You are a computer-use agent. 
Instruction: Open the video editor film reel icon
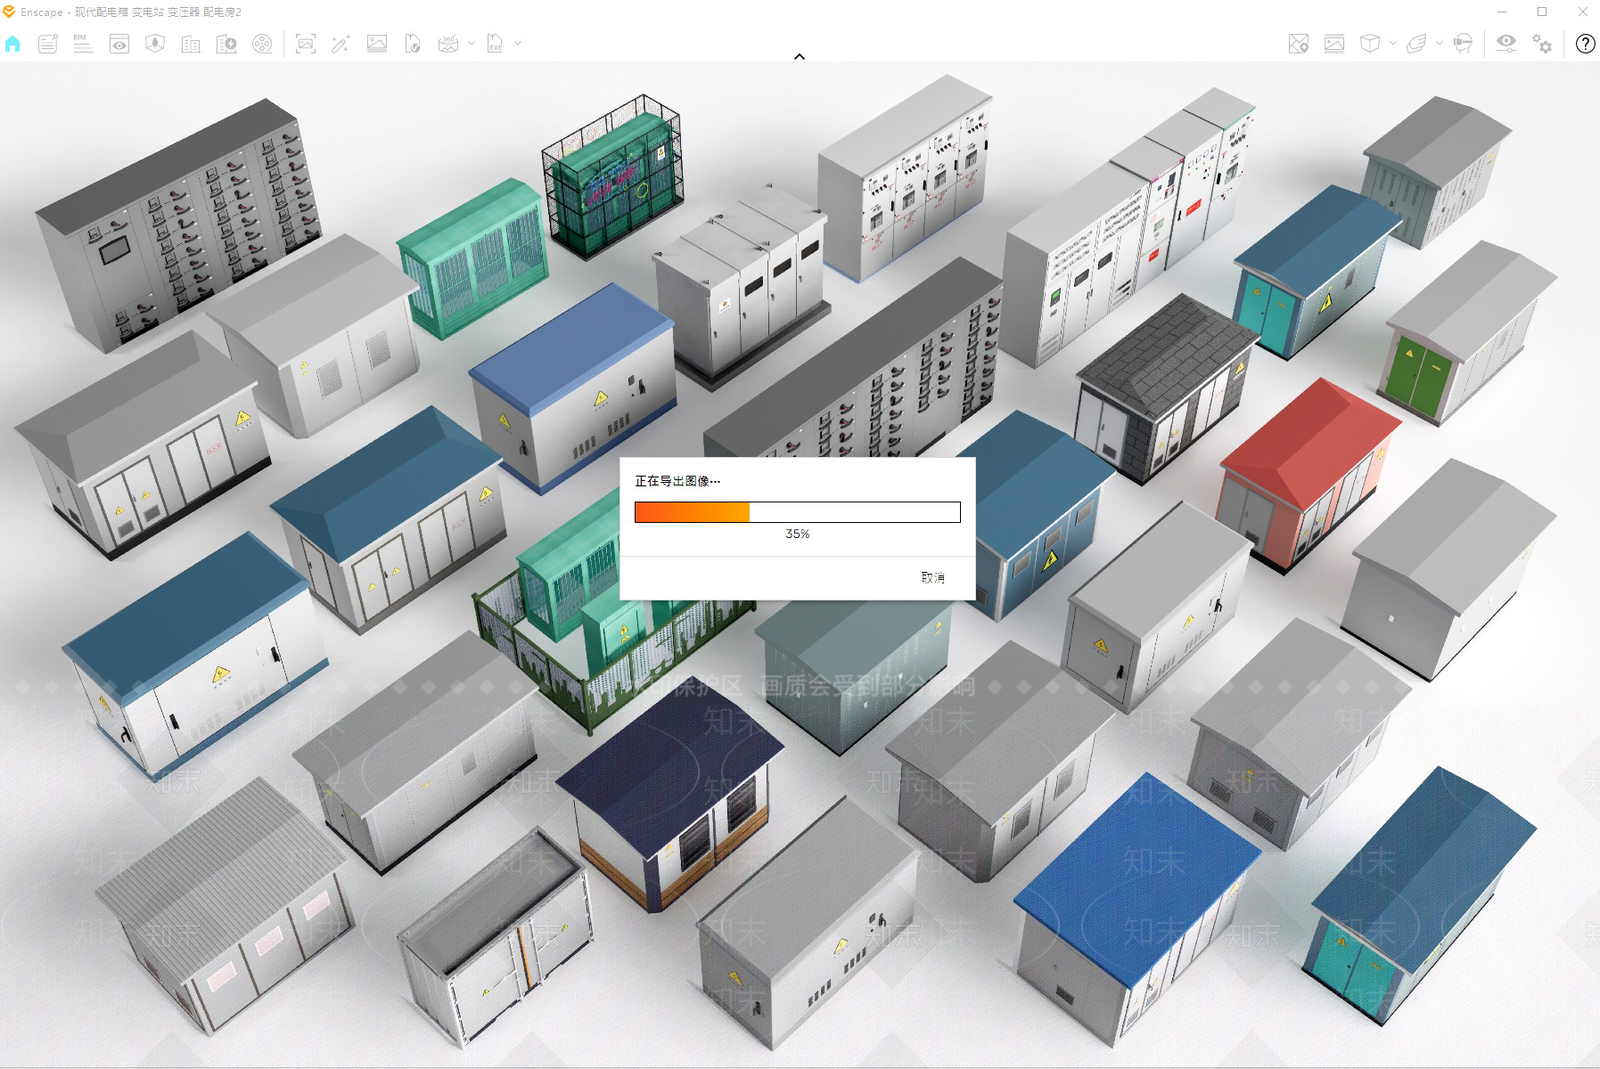[x=262, y=44]
